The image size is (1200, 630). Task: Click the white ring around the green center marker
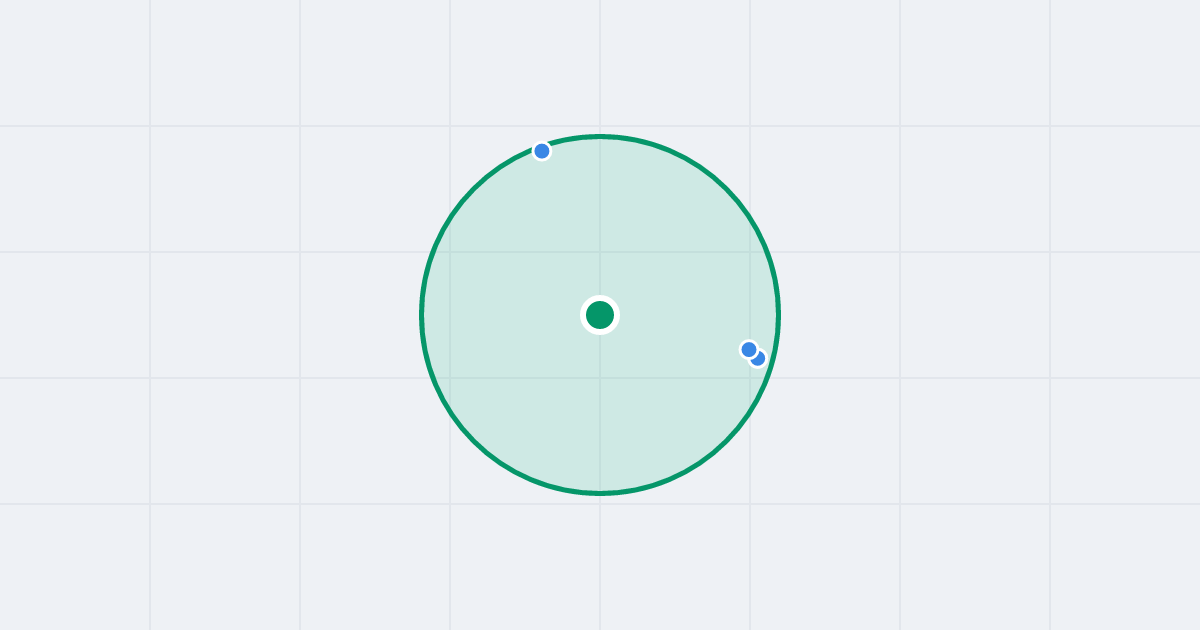tap(600, 298)
